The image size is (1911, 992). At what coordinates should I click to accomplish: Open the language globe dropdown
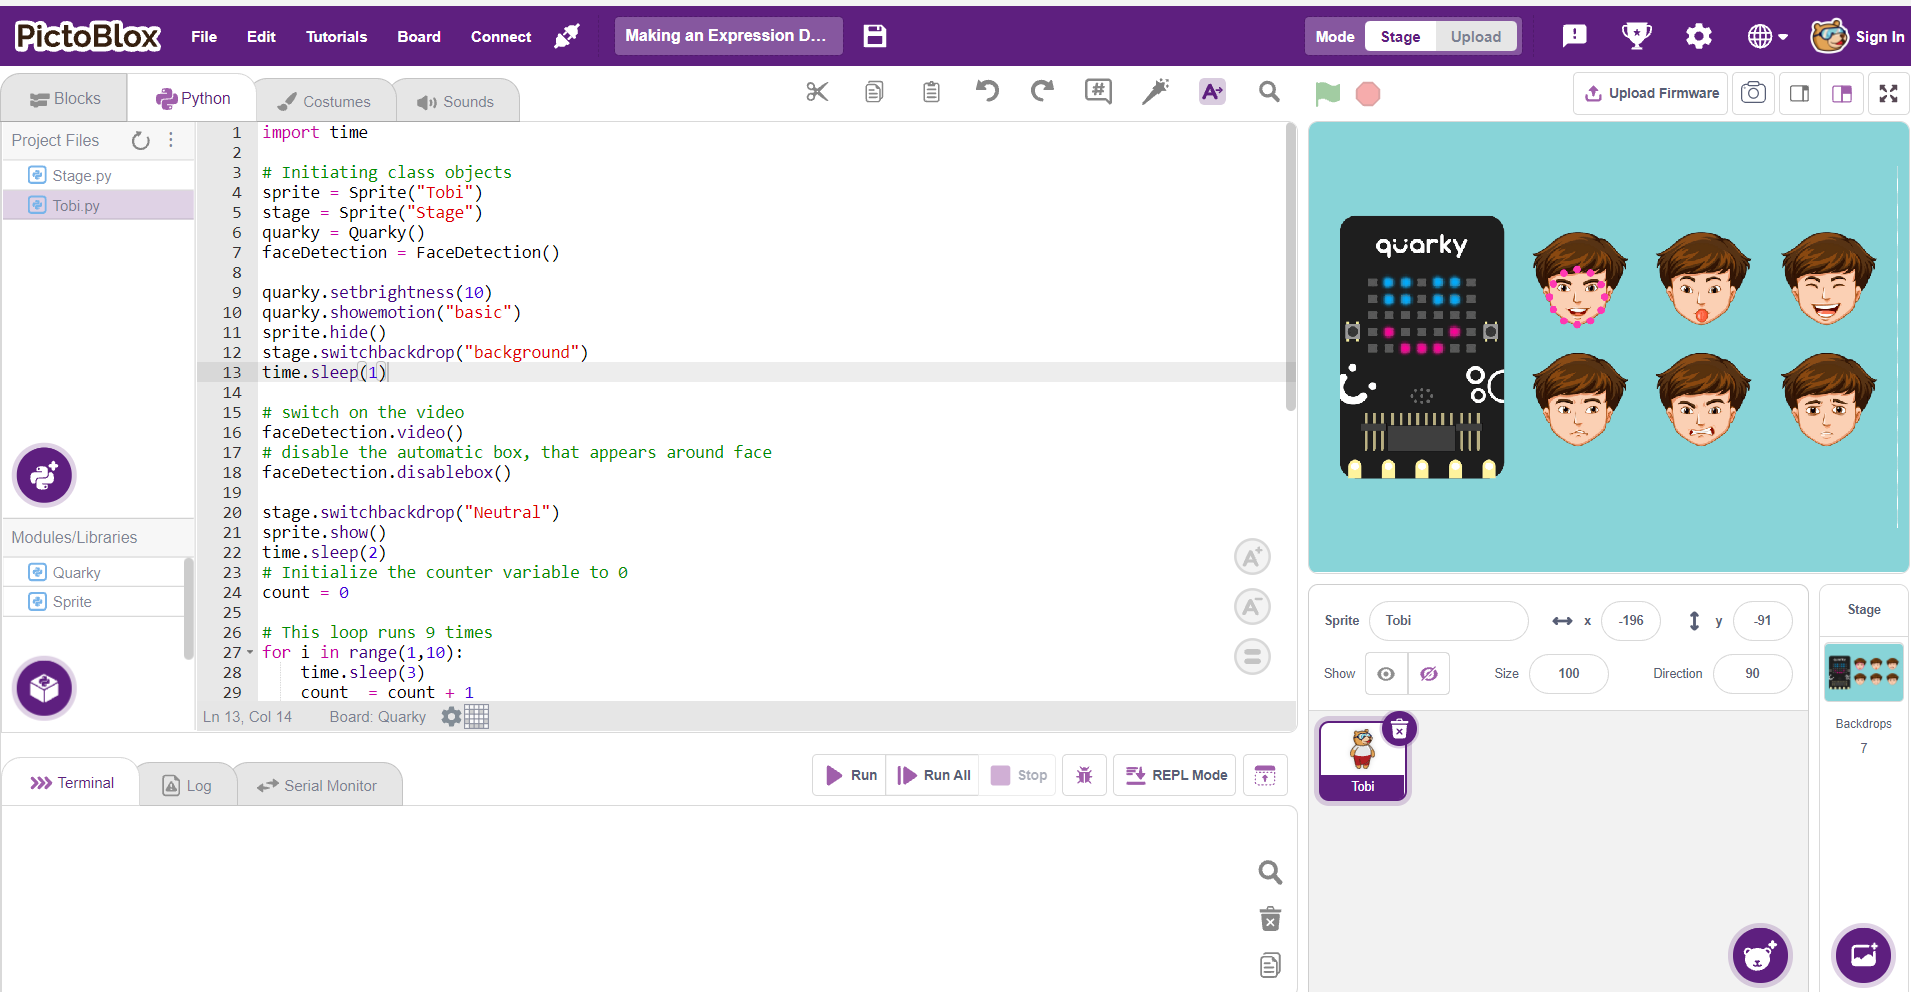pyautogui.click(x=1767, y=37)
